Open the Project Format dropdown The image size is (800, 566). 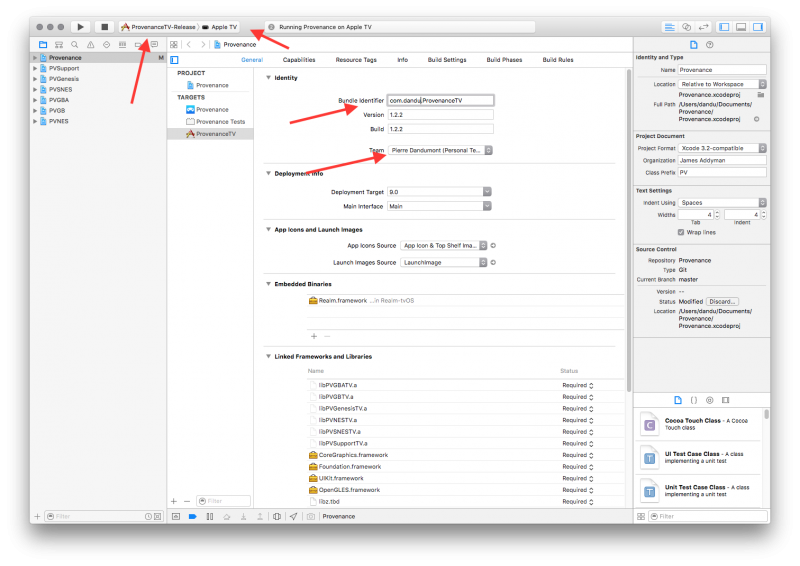coord(722,148)
